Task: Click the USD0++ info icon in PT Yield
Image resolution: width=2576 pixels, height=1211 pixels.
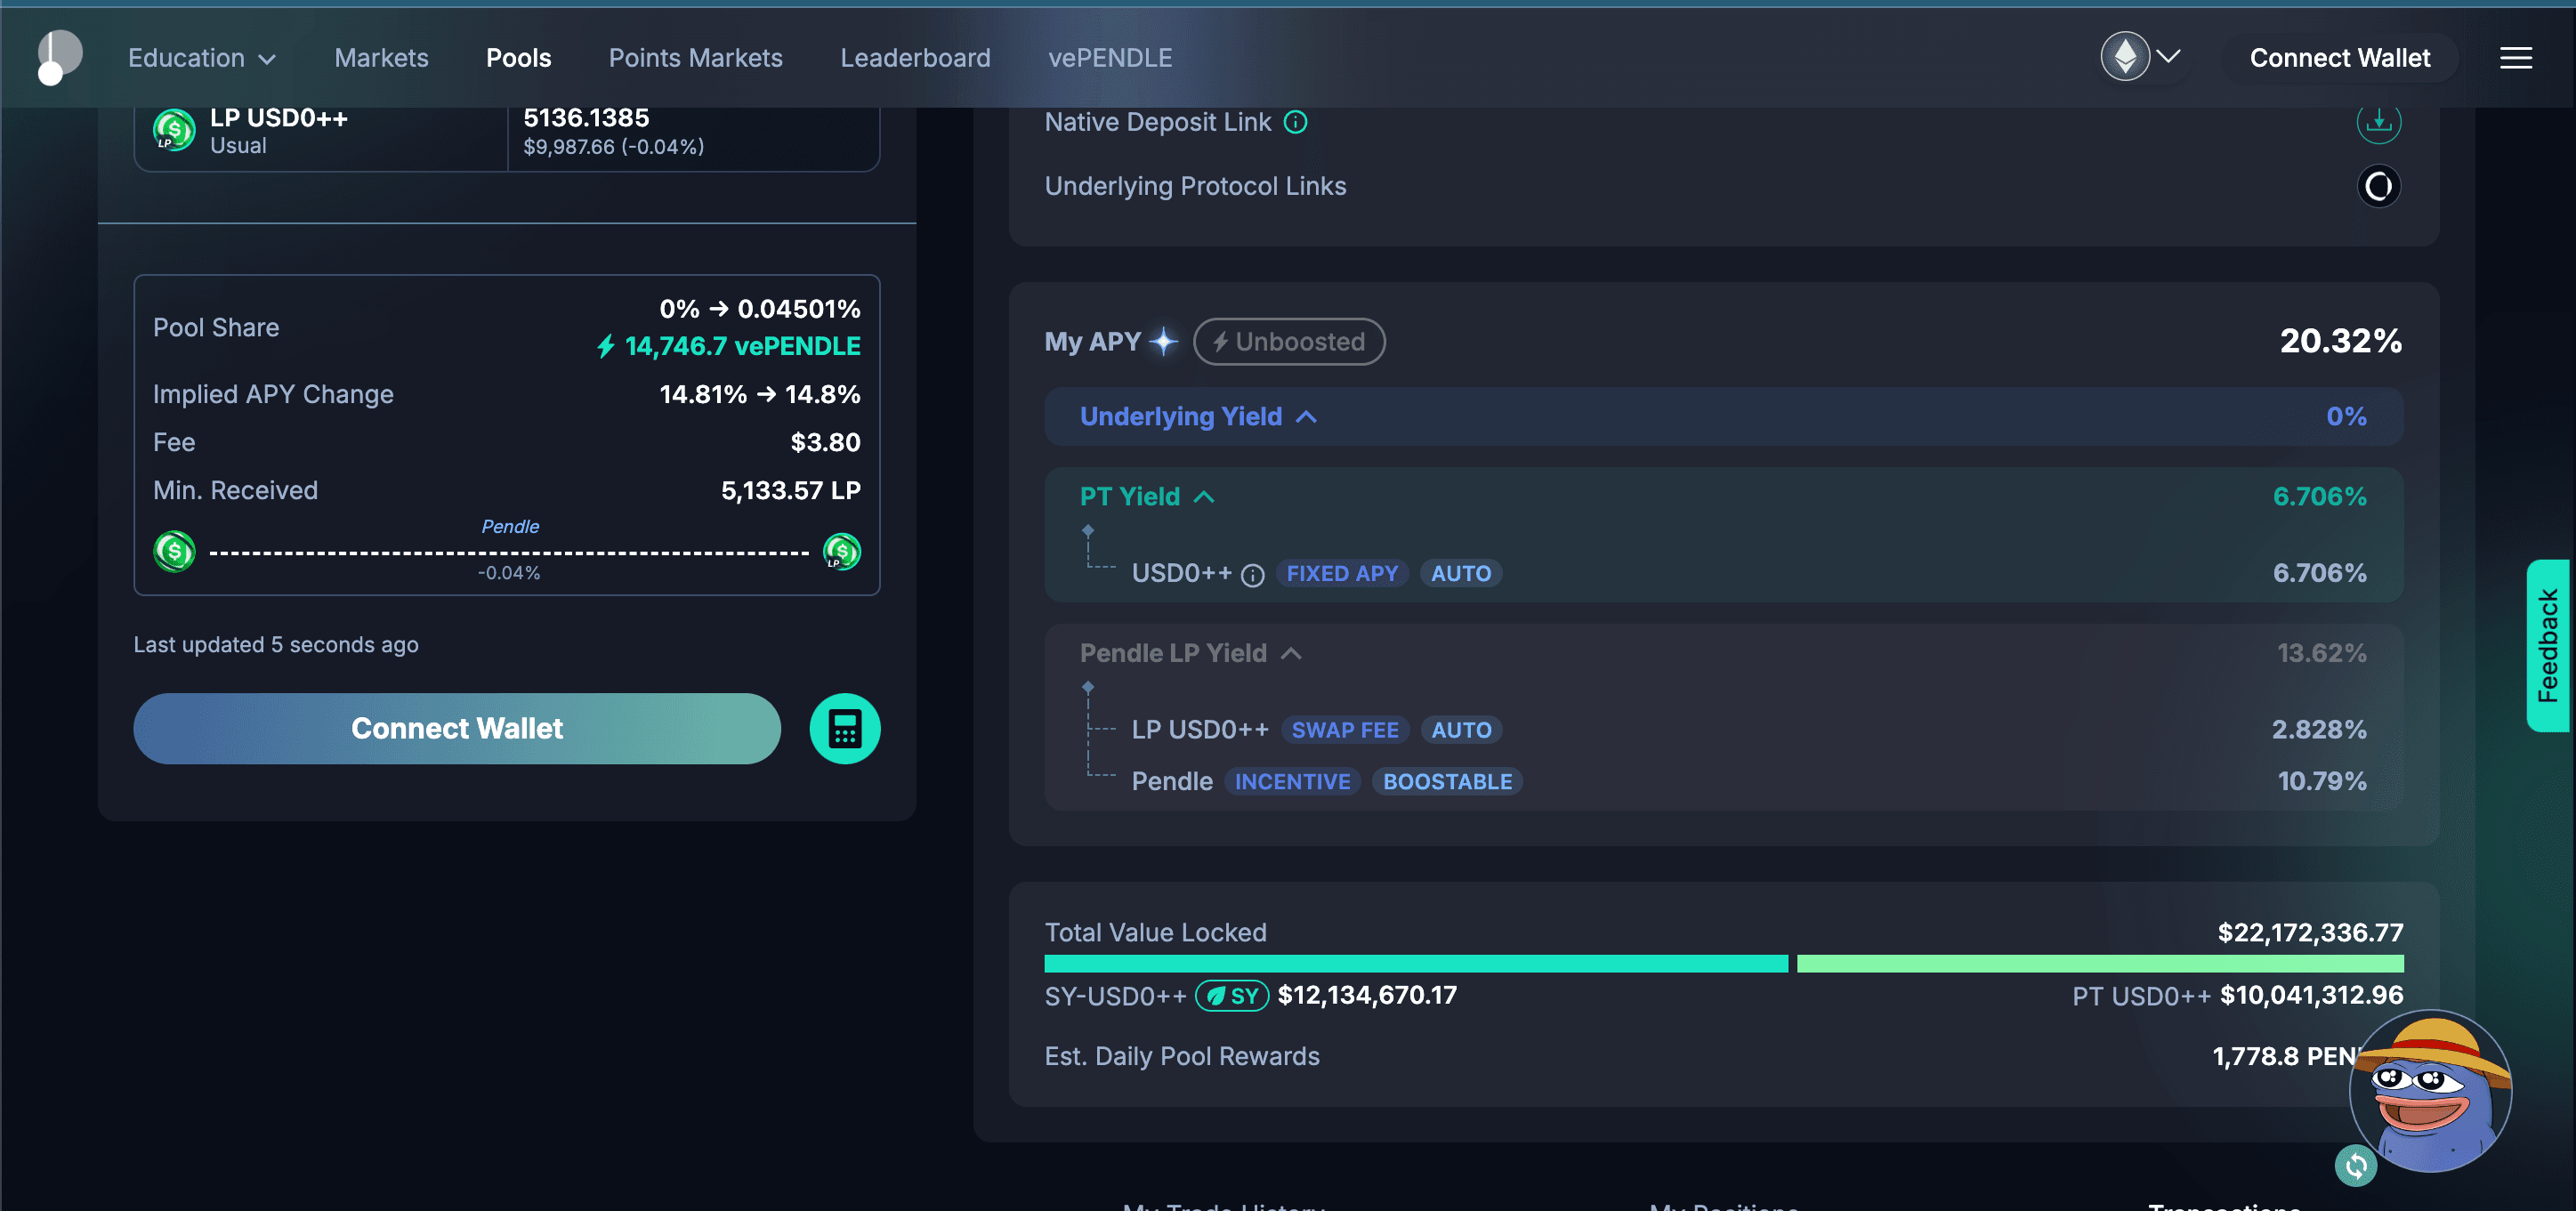Action: point(1252,575)
